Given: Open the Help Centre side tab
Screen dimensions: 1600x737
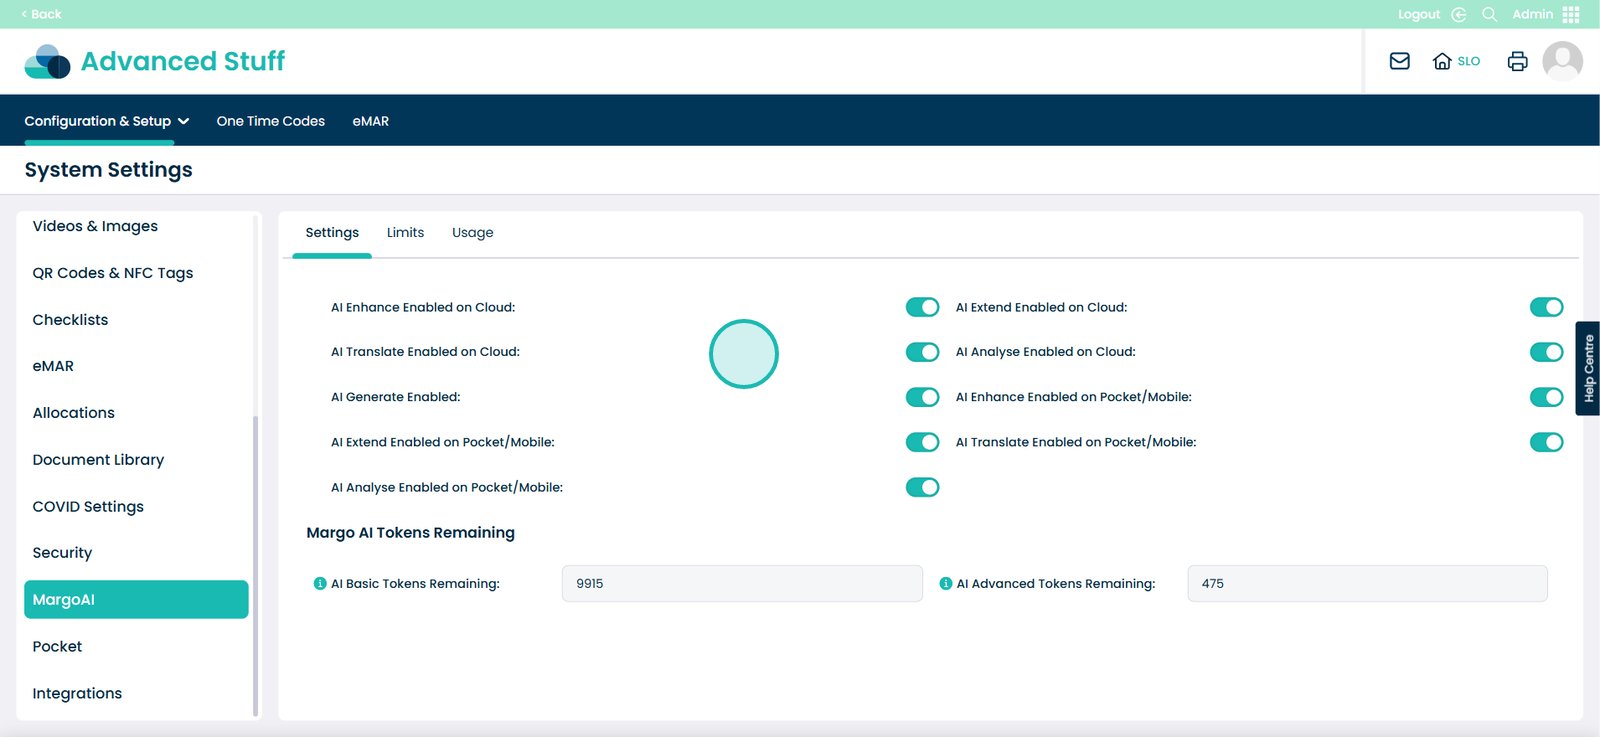Looking at the screenshot, I should pos(1588,368).
